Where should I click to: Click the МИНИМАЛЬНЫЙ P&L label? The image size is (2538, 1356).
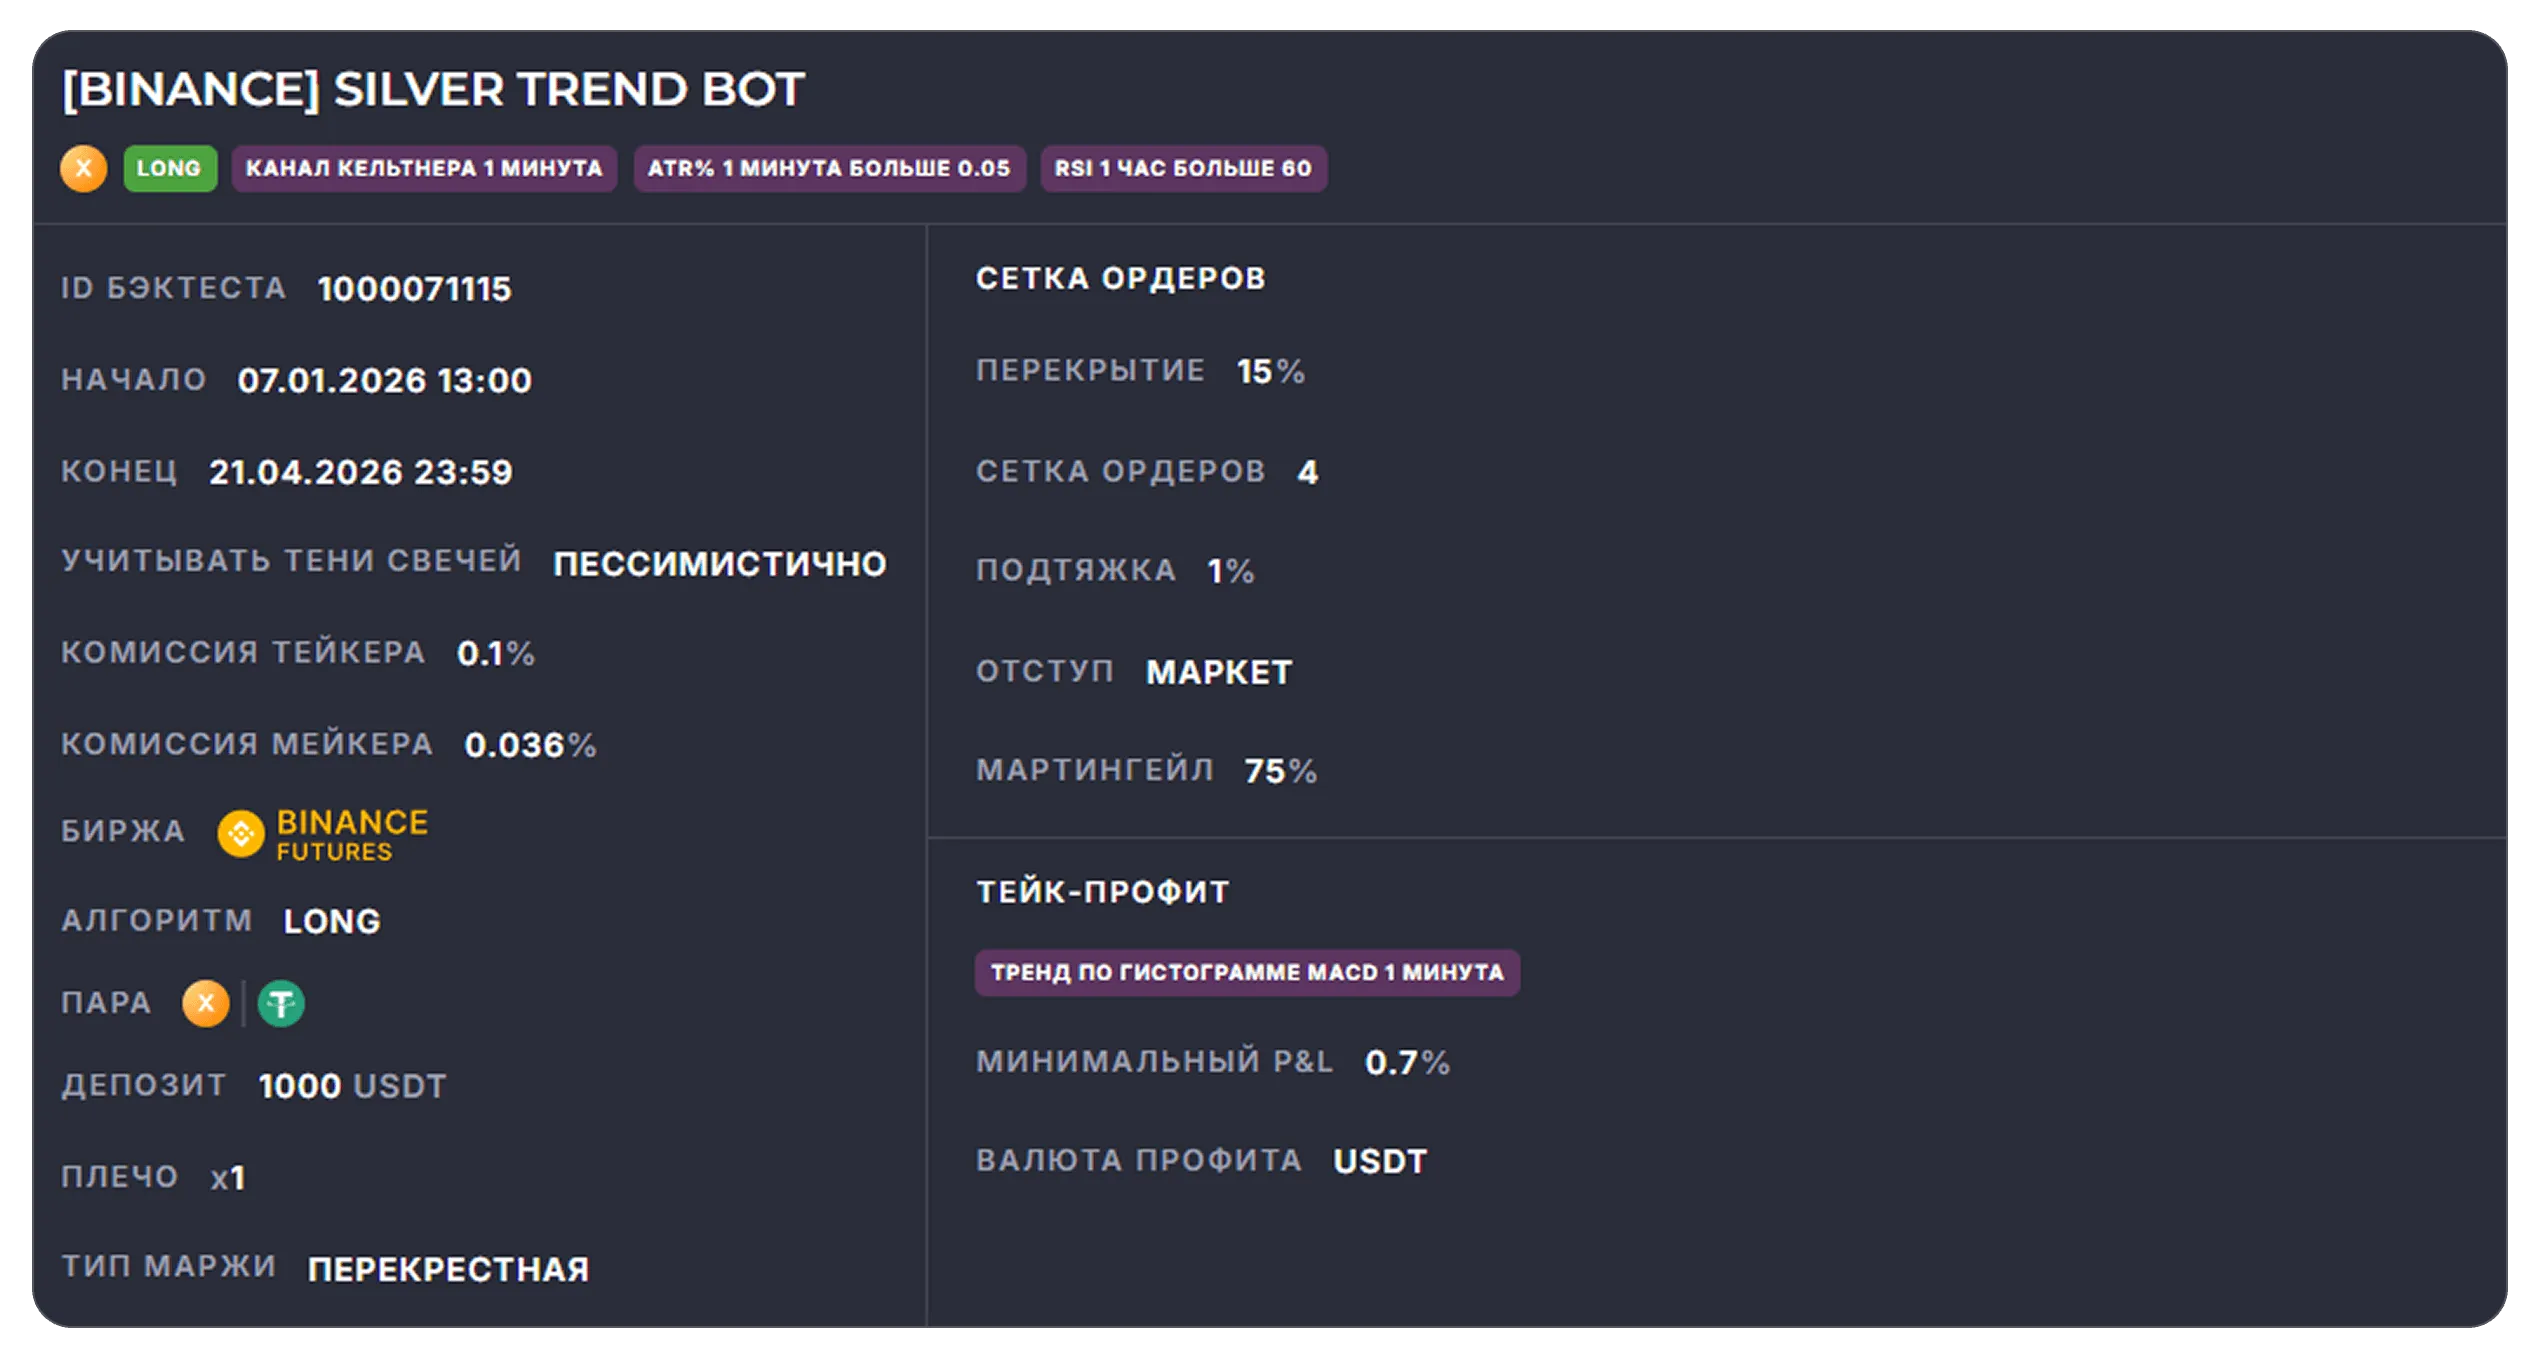(x=1155, y=1061)
